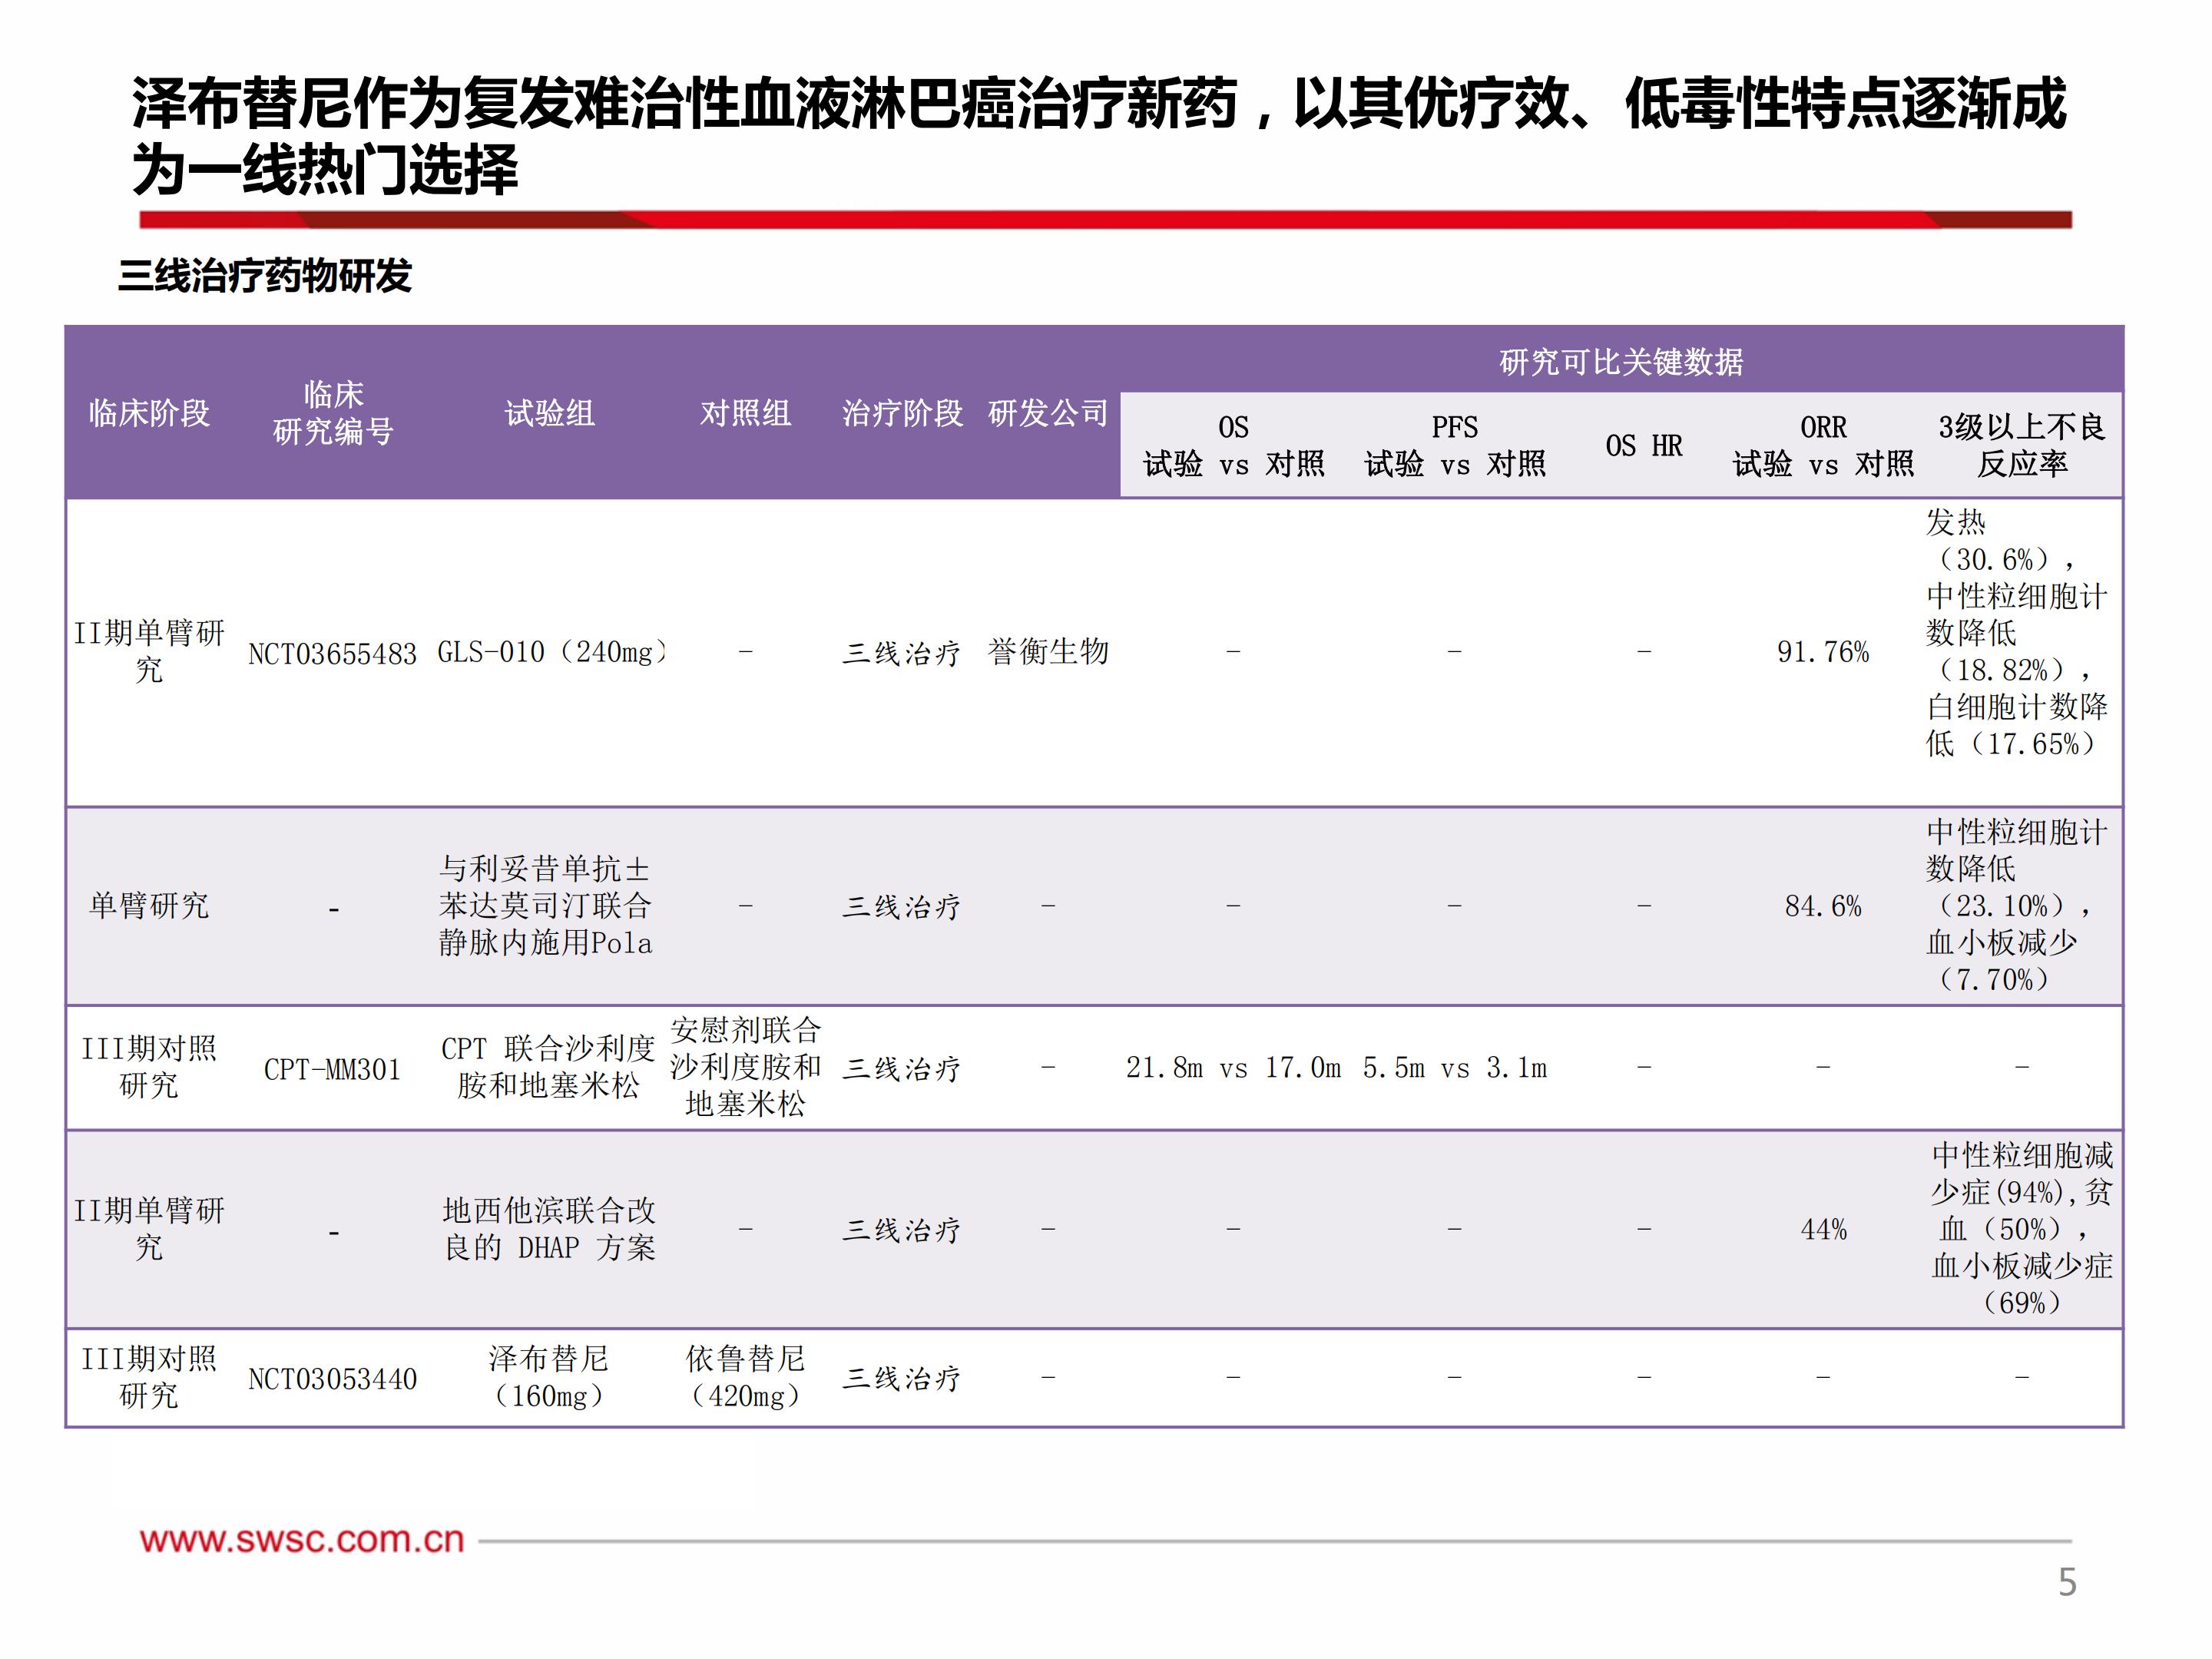This screenshot has height=1659, width=2212.
Task: Select the slide title about 泽布替尼
Action: click(1099, 136)
